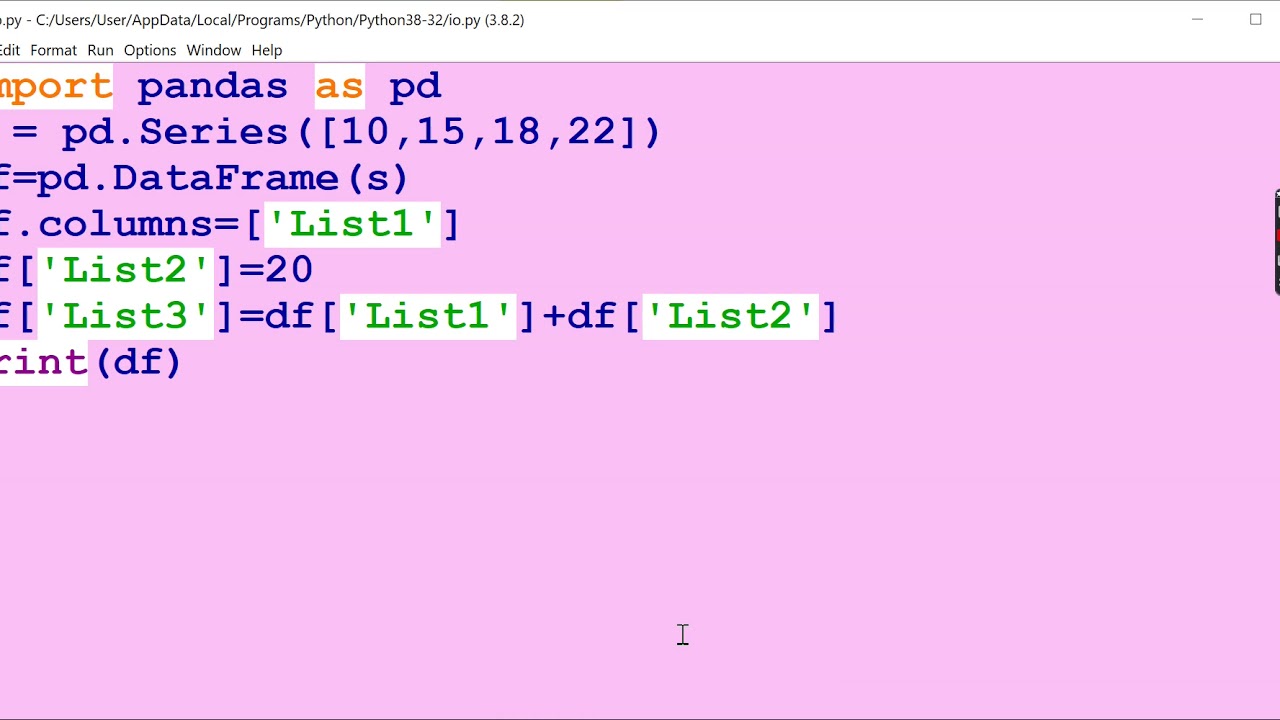Minimize the IDLE editor window
The image size is (1280, 720).
[1197, 19]
